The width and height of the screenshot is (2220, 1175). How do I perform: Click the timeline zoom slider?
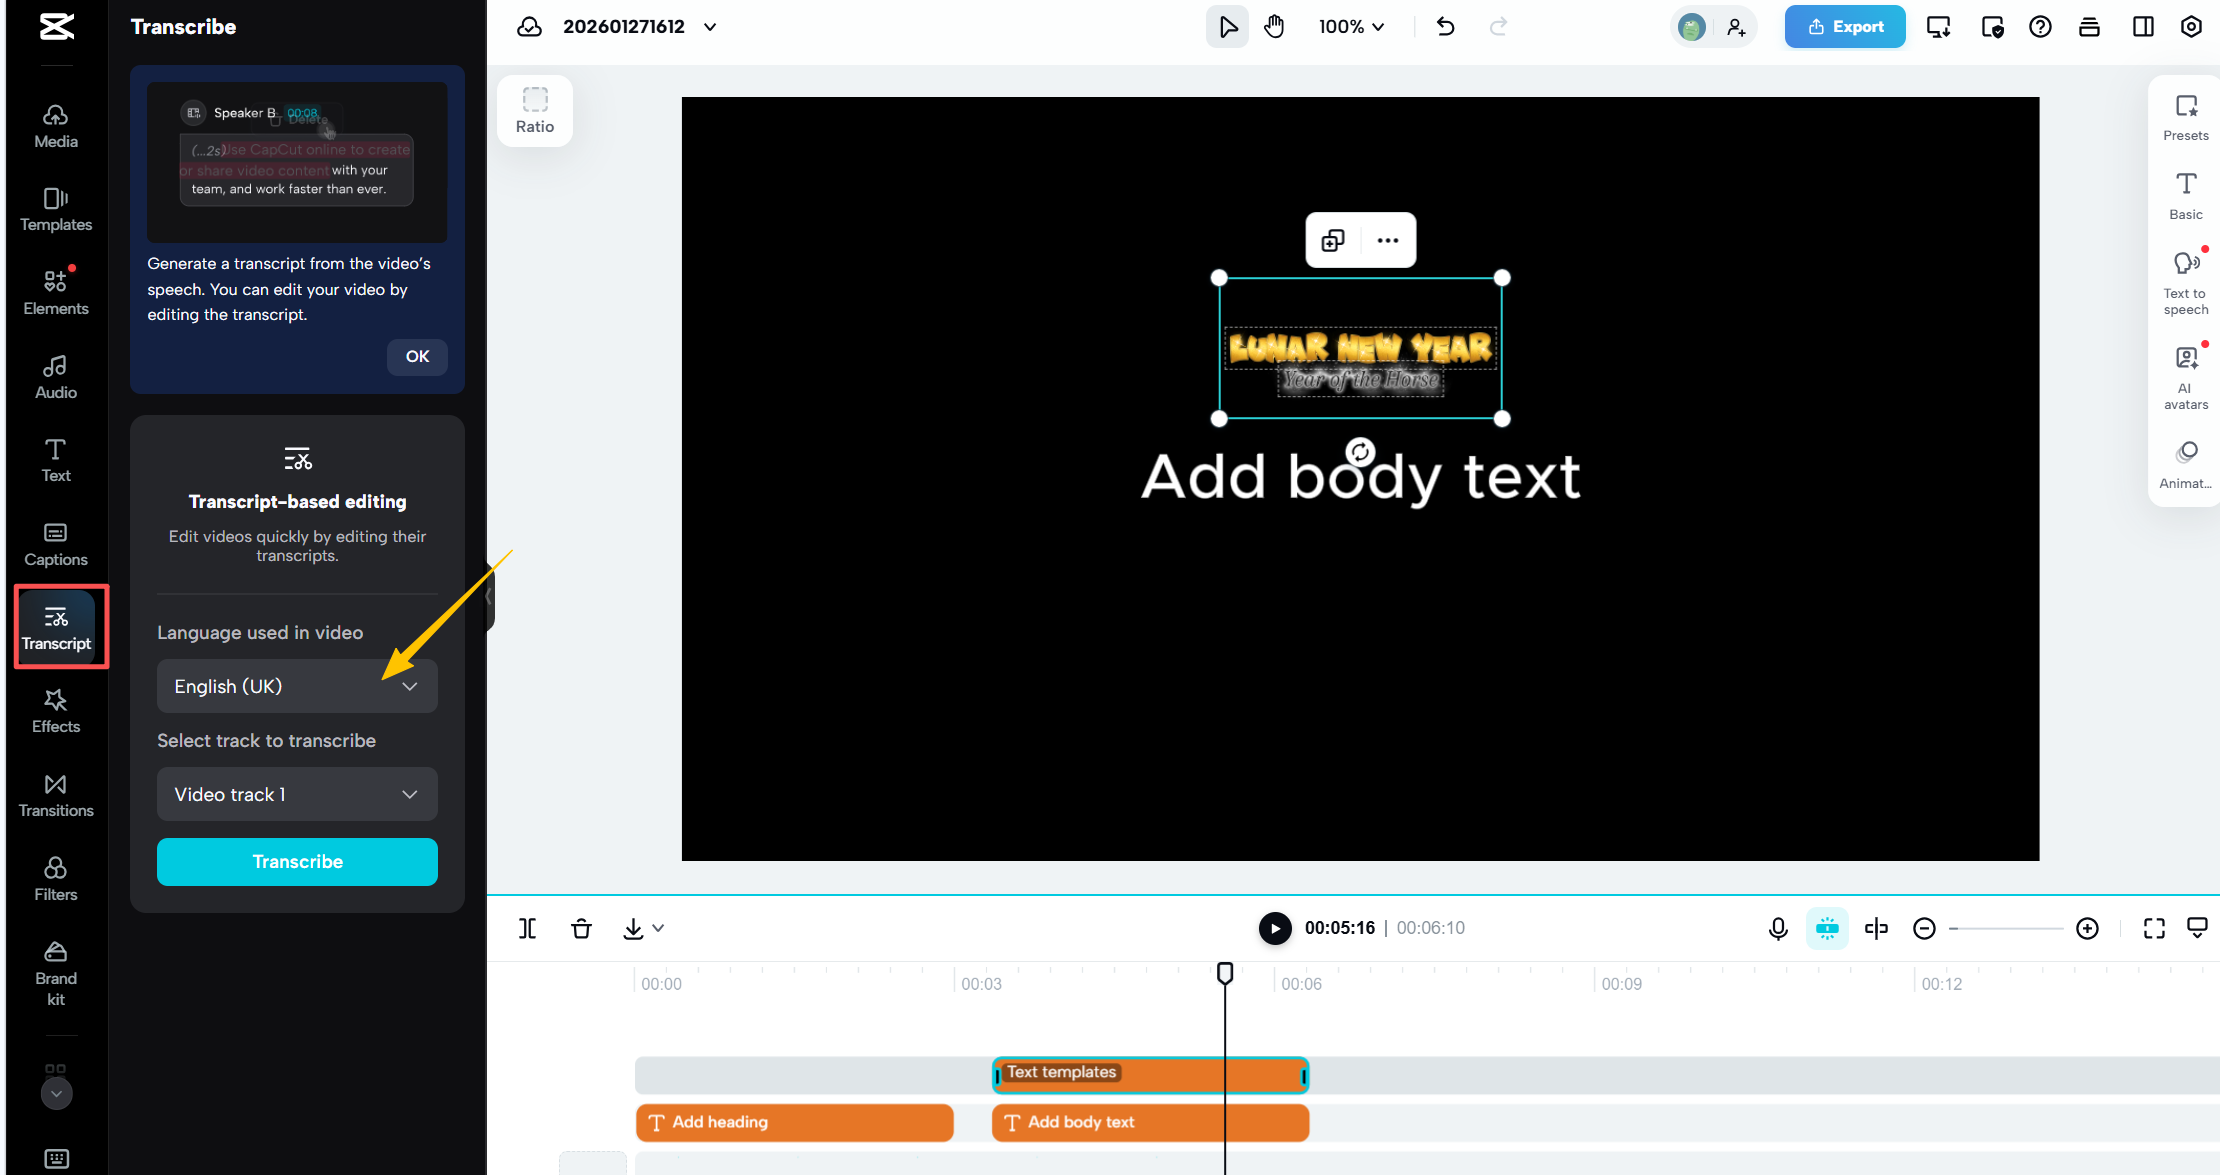point(2005,928)
